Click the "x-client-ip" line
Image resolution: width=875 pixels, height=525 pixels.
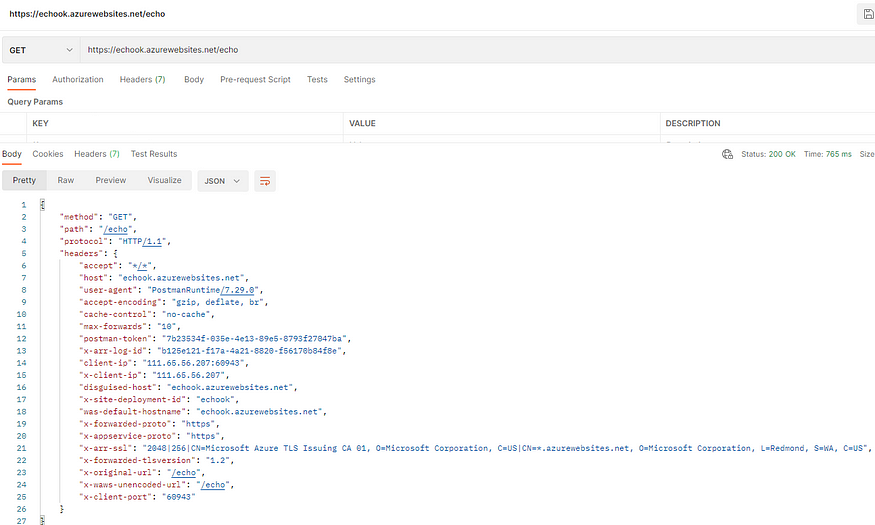point(154,375)
